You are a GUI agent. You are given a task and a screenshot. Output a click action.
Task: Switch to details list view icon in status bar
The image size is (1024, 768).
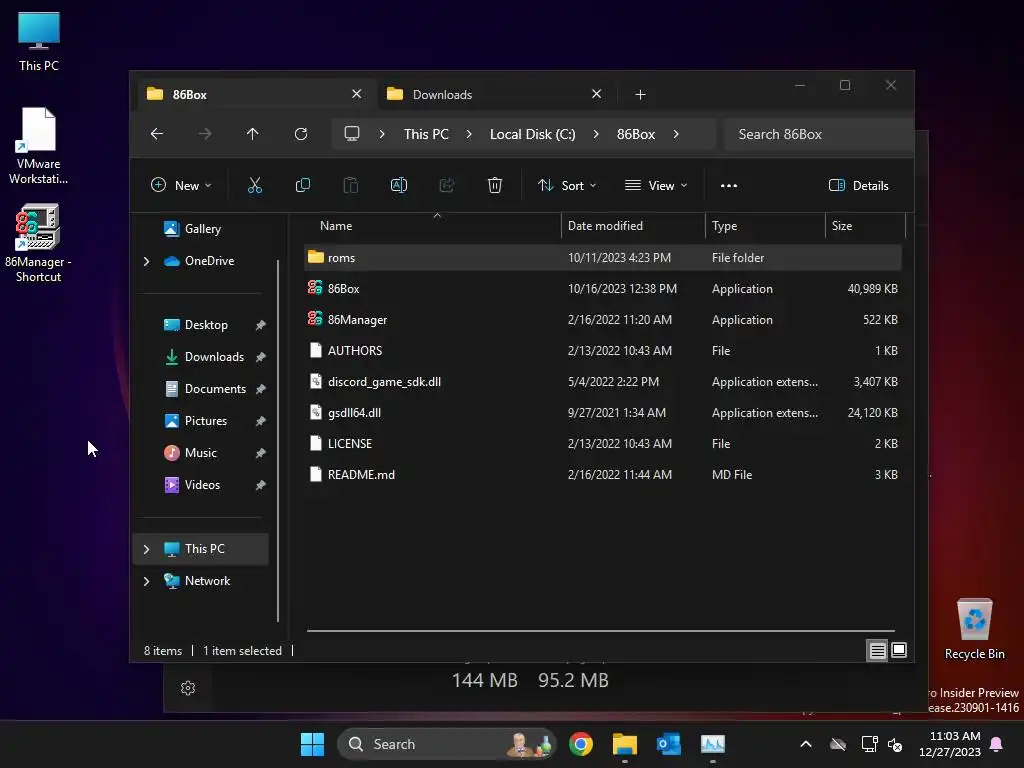tap(877, 650)
